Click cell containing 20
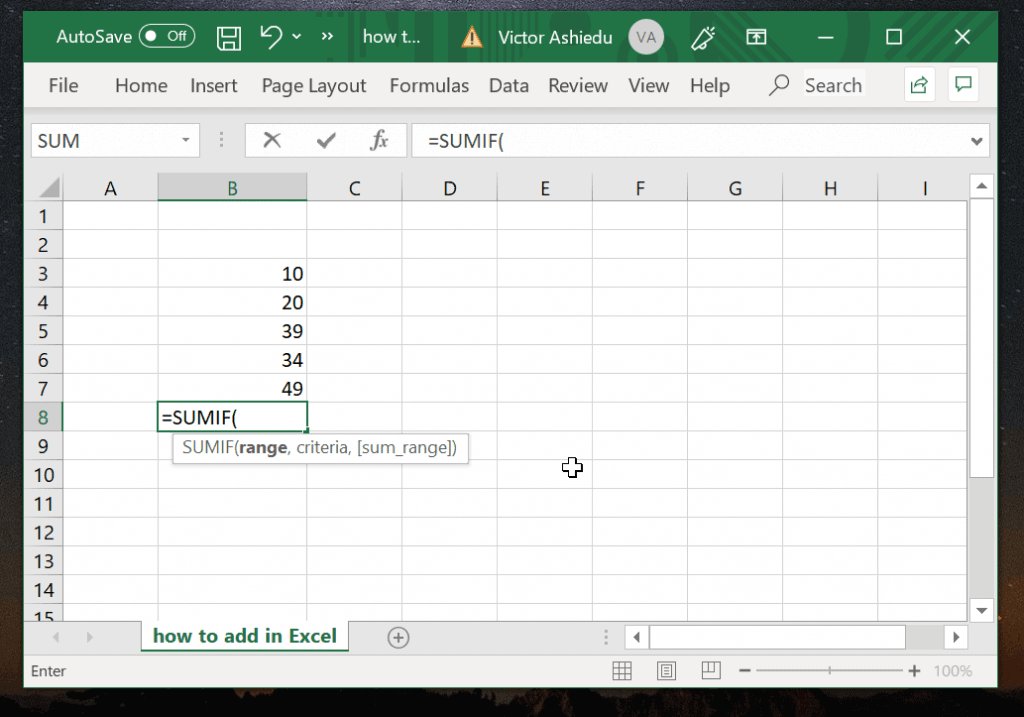1024x717 pixels. click(232, 302)
